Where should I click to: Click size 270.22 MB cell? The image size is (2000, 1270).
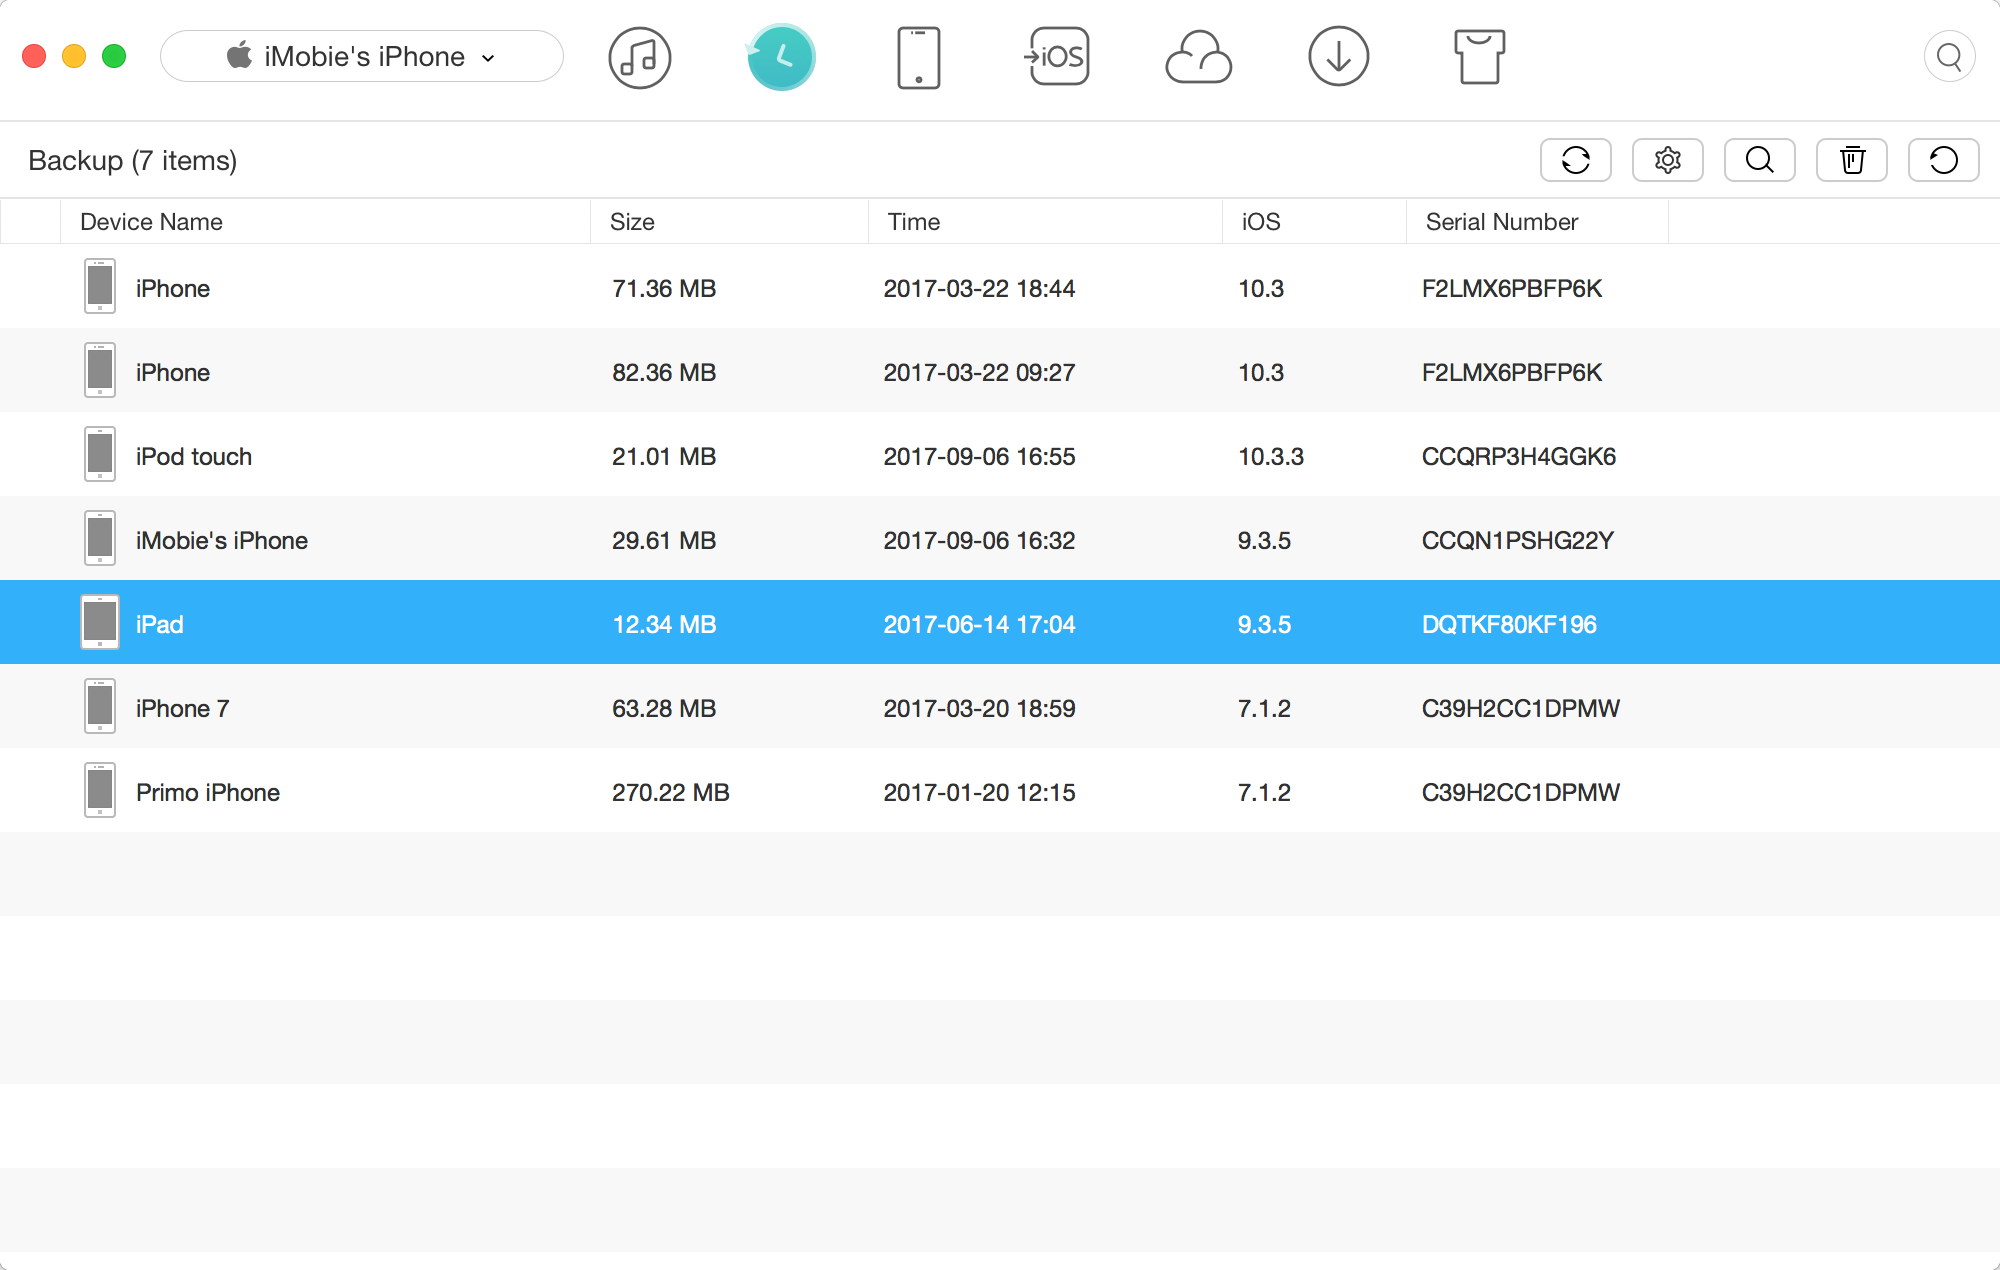[x=671, y=793]
